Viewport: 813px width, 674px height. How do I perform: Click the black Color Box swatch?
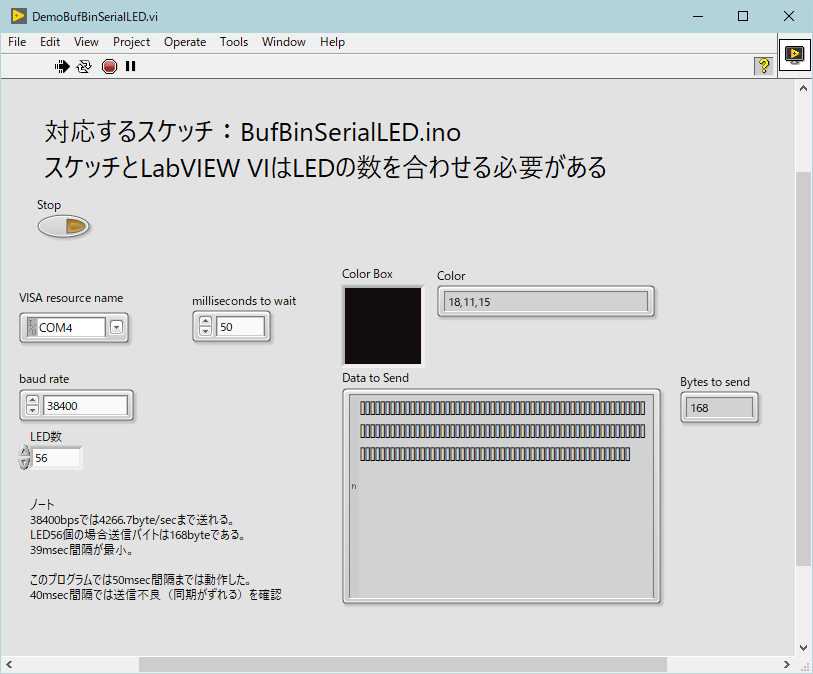click(x=383, y=326)
